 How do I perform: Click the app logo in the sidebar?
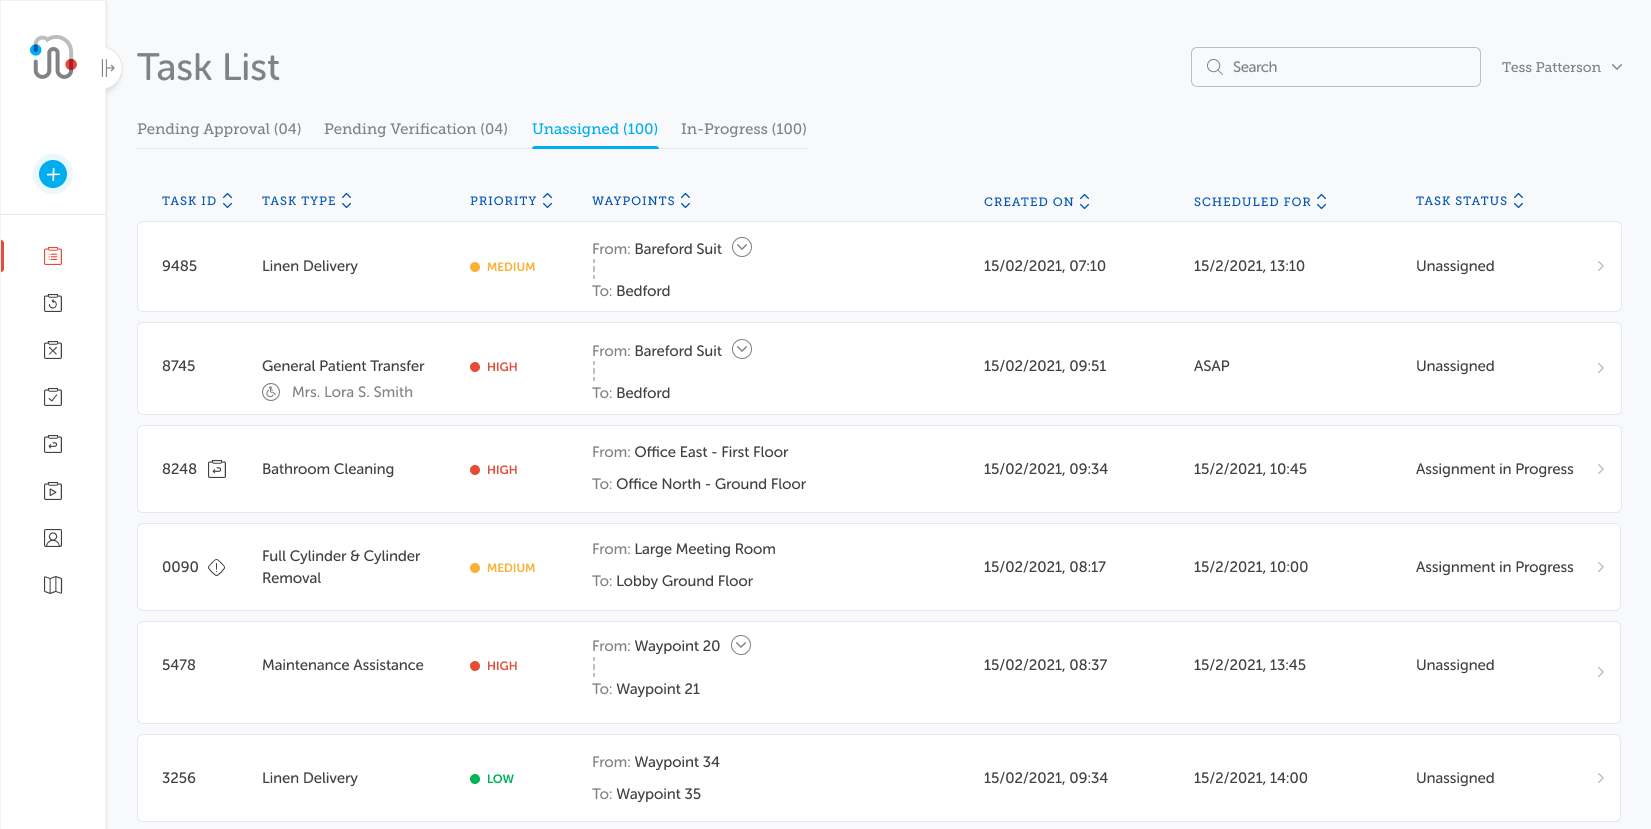coord(53,57)
